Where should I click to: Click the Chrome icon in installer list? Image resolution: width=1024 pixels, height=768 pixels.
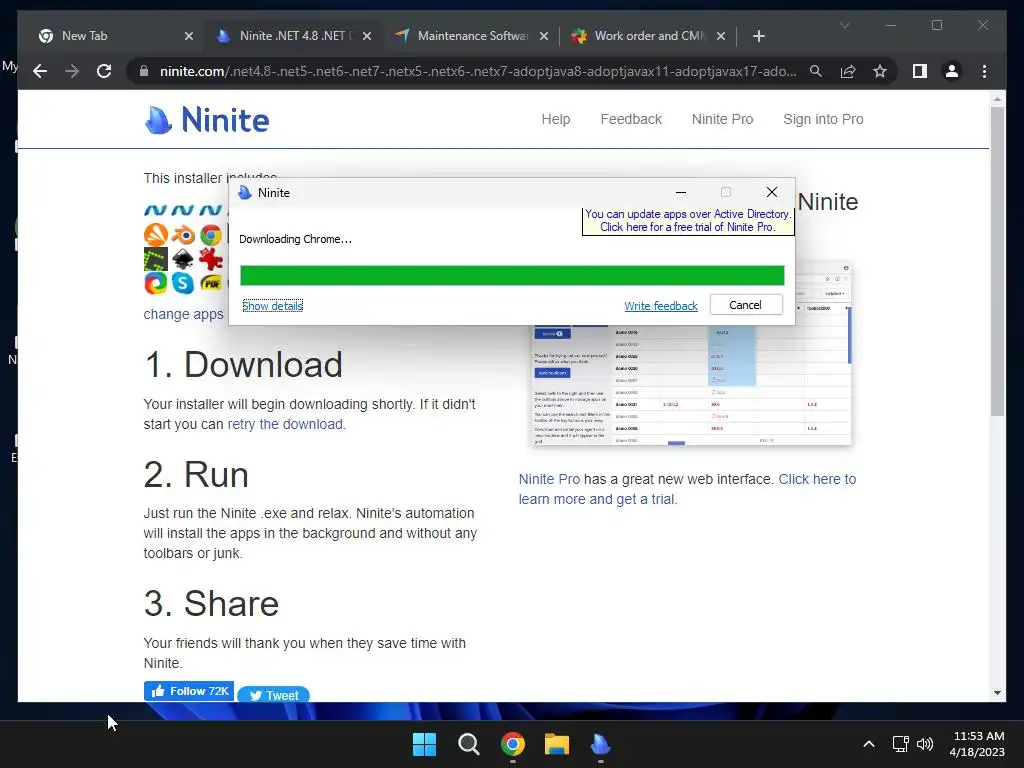coord(211,234)
